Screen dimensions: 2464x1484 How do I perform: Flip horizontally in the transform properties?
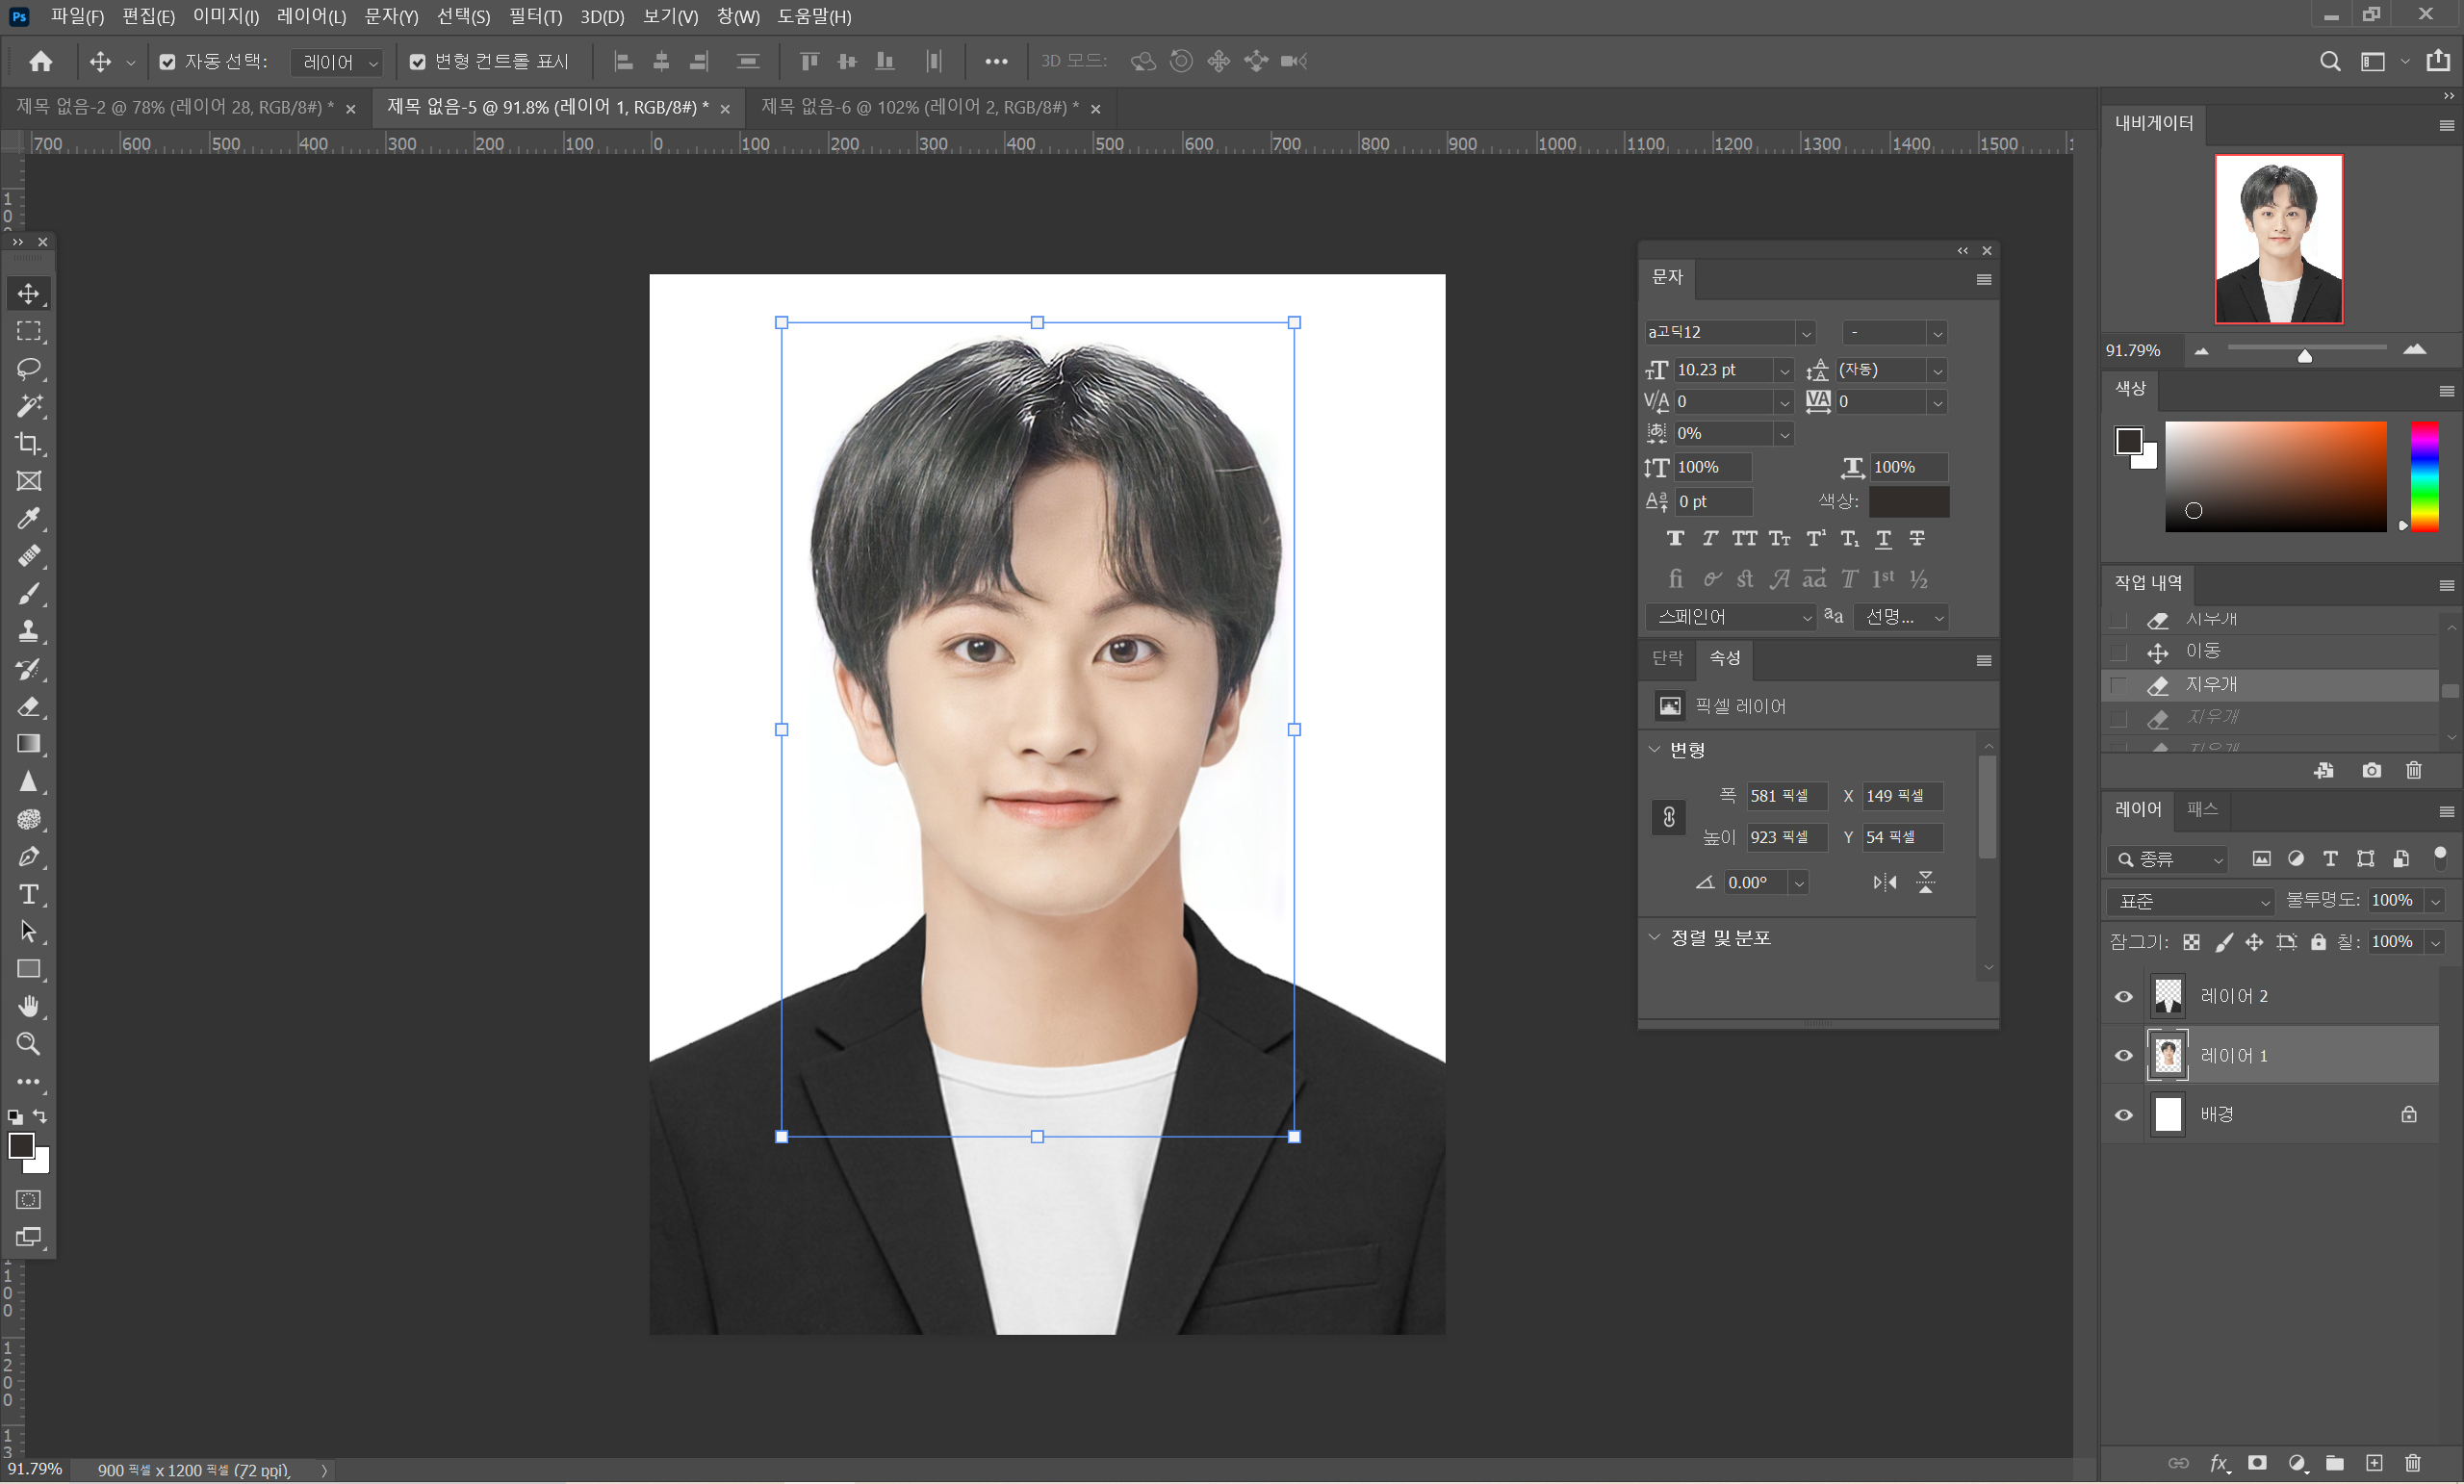point(1884,882)
